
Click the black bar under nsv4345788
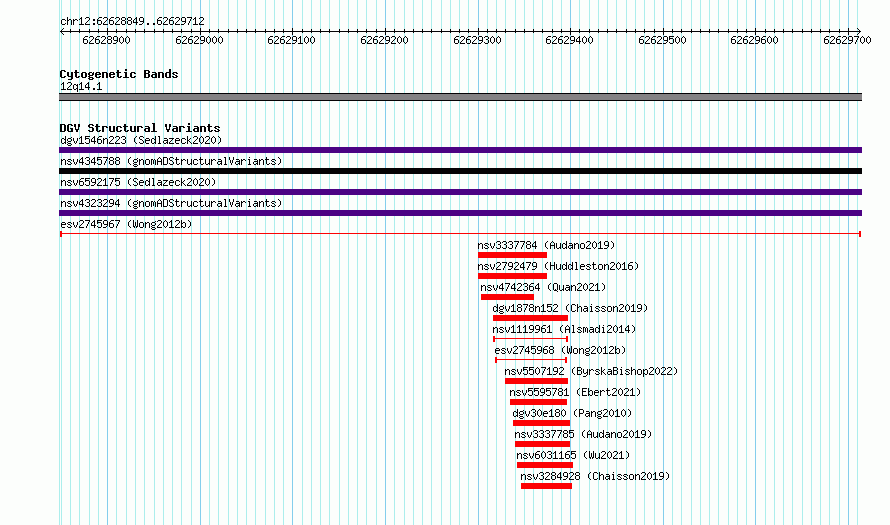pos(460,171)
